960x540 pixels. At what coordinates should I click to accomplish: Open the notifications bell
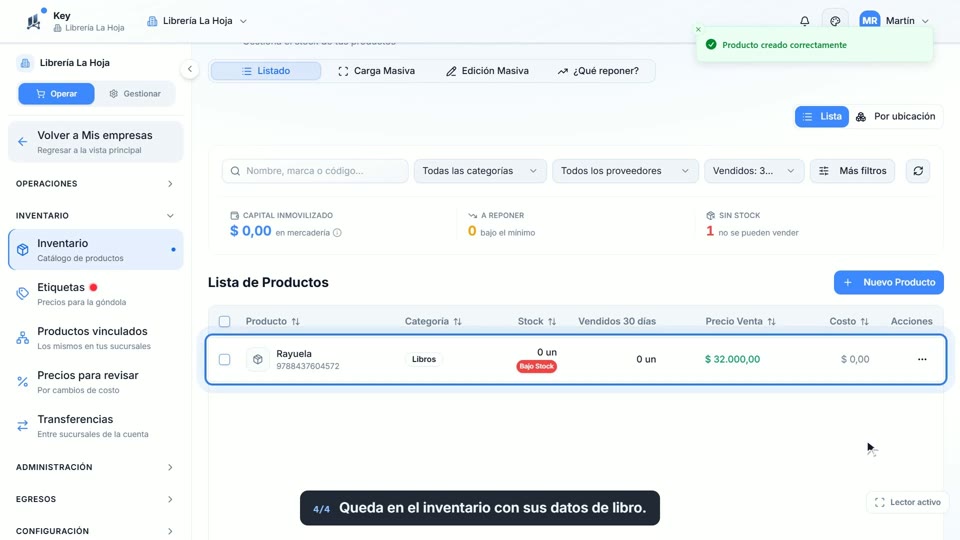(x=804, y=21)
